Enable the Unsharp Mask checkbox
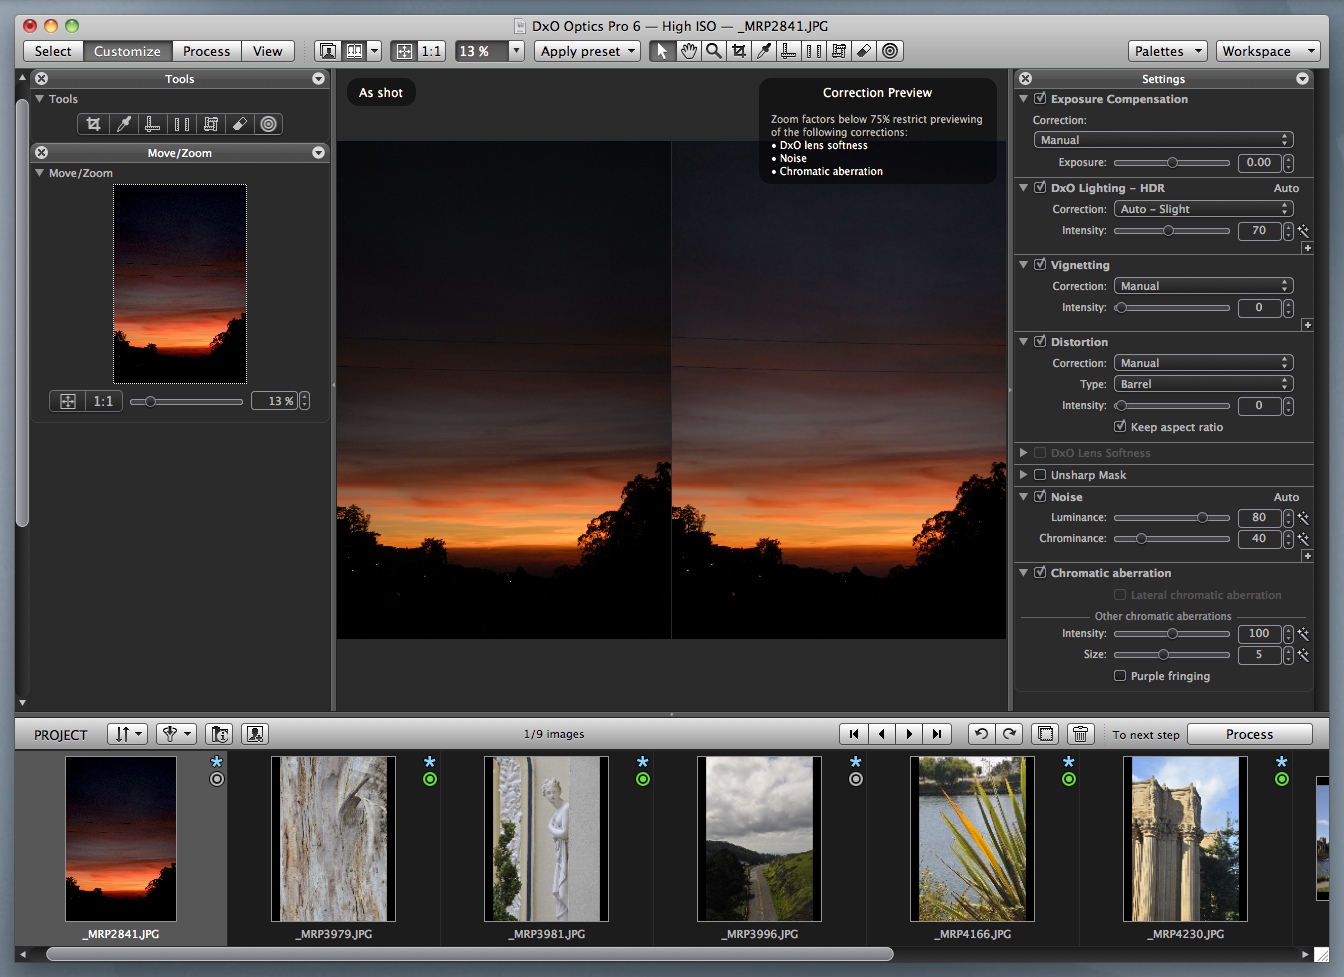Image resolution: width=1344 pixels, height=977 pixels. click(x=1040, y=475)
